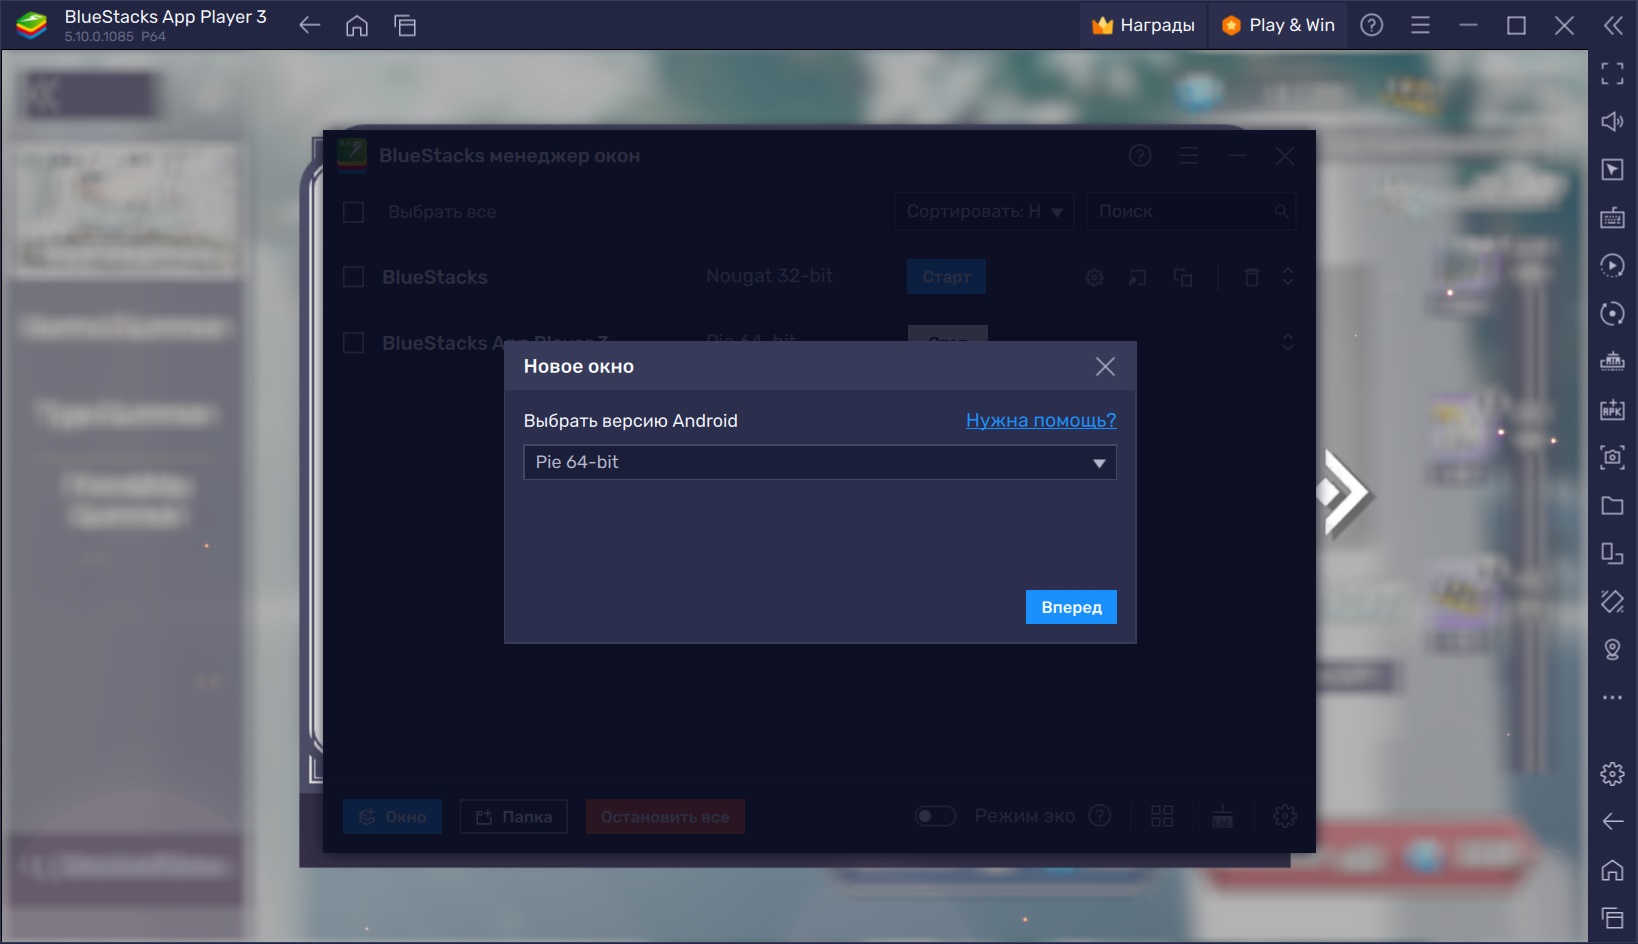The height and width of the screenshot is (944, 1638).
Task: Click Остановить все button
Action: (x=665, y=817)
